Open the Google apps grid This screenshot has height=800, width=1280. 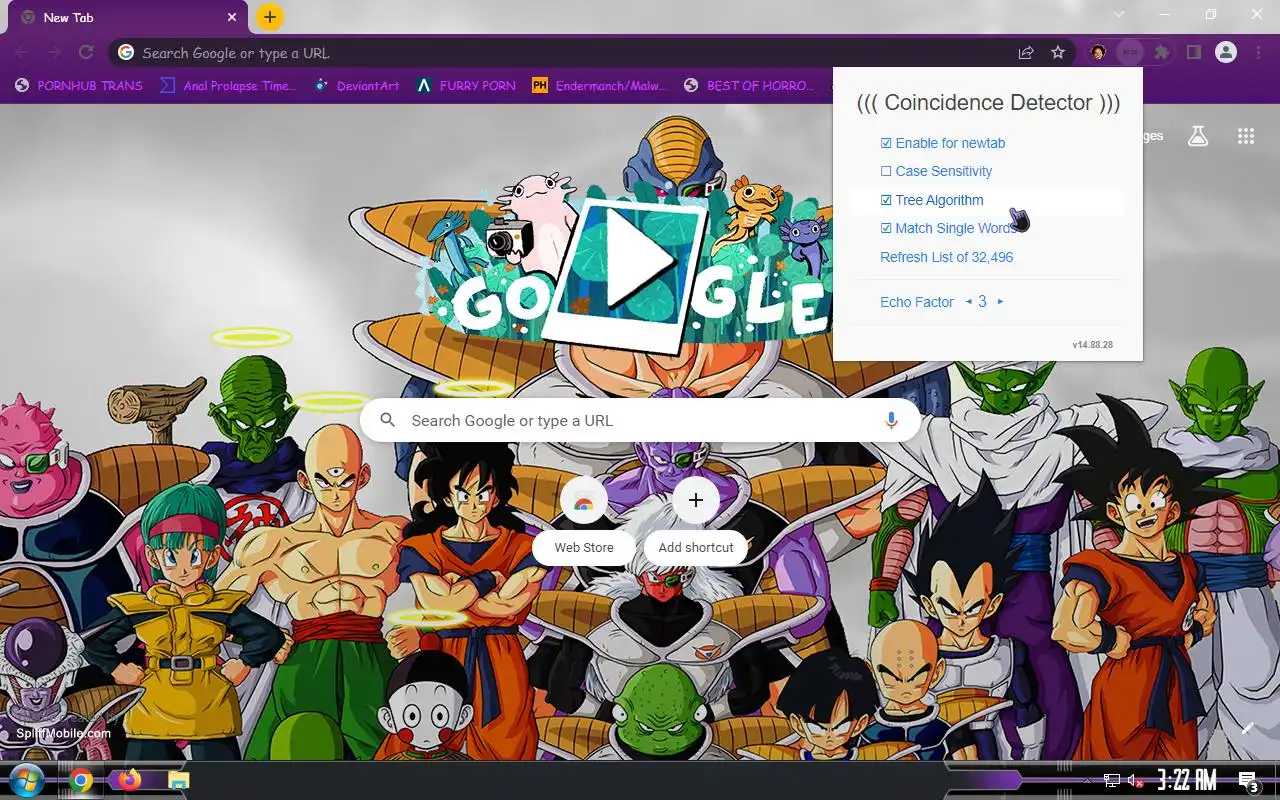click(1246, 136)
